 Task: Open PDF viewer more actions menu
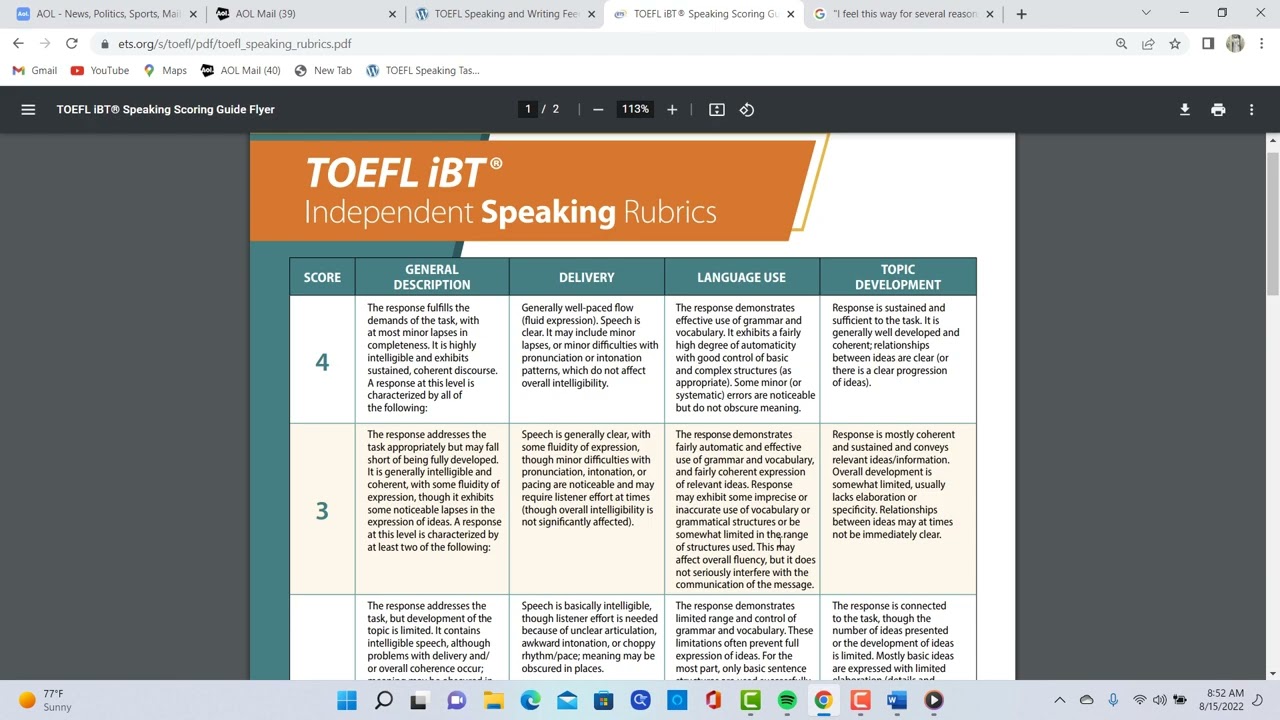point(1251,110)
